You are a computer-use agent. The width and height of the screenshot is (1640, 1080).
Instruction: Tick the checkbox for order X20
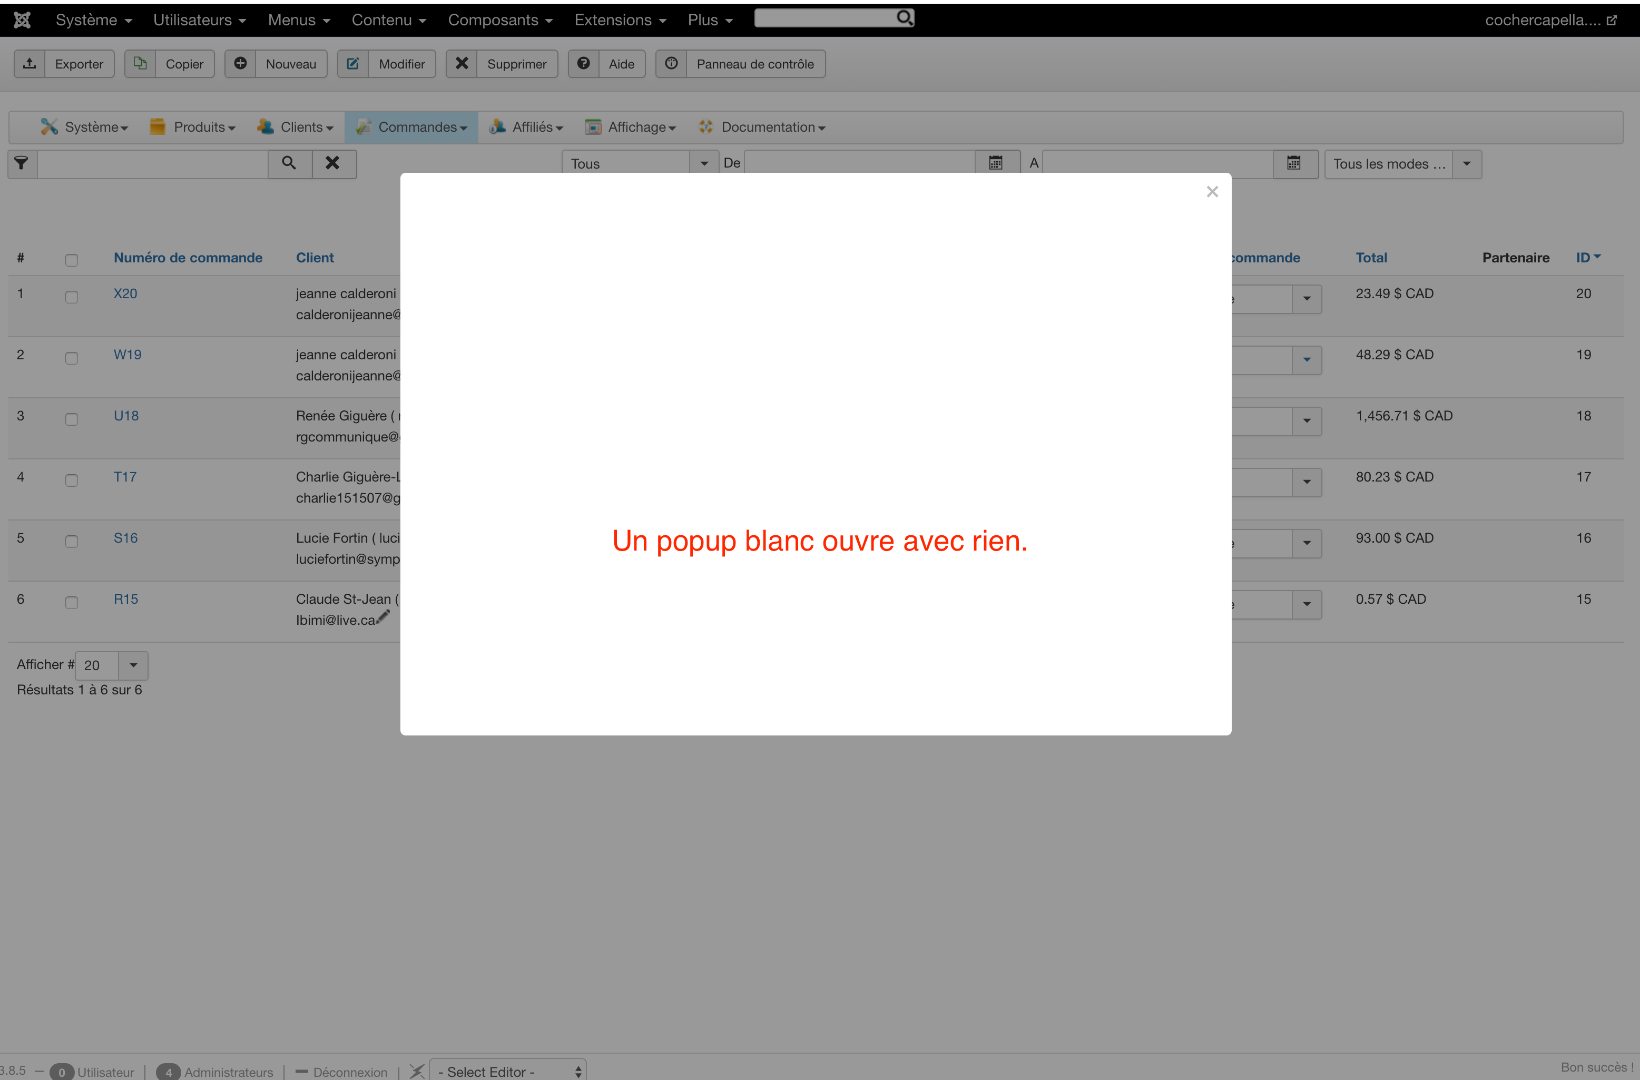tap(71, 297)
